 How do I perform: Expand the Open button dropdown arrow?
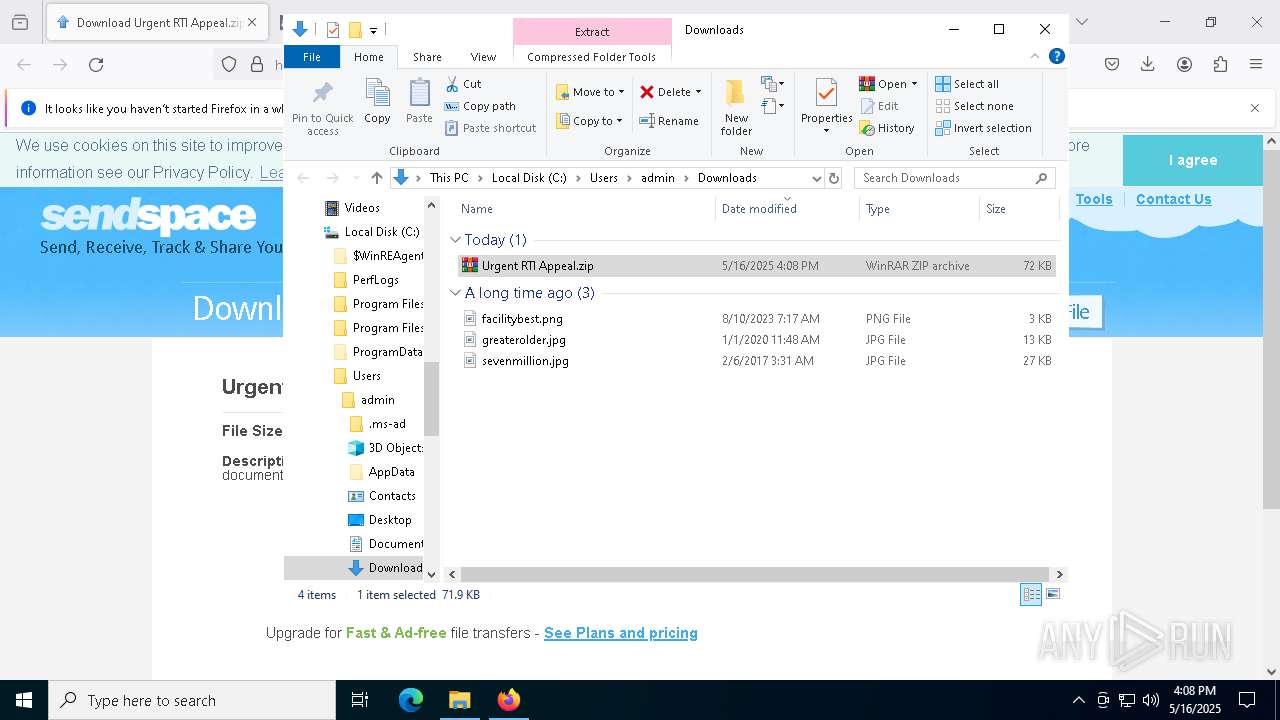(x=914, y=84)
